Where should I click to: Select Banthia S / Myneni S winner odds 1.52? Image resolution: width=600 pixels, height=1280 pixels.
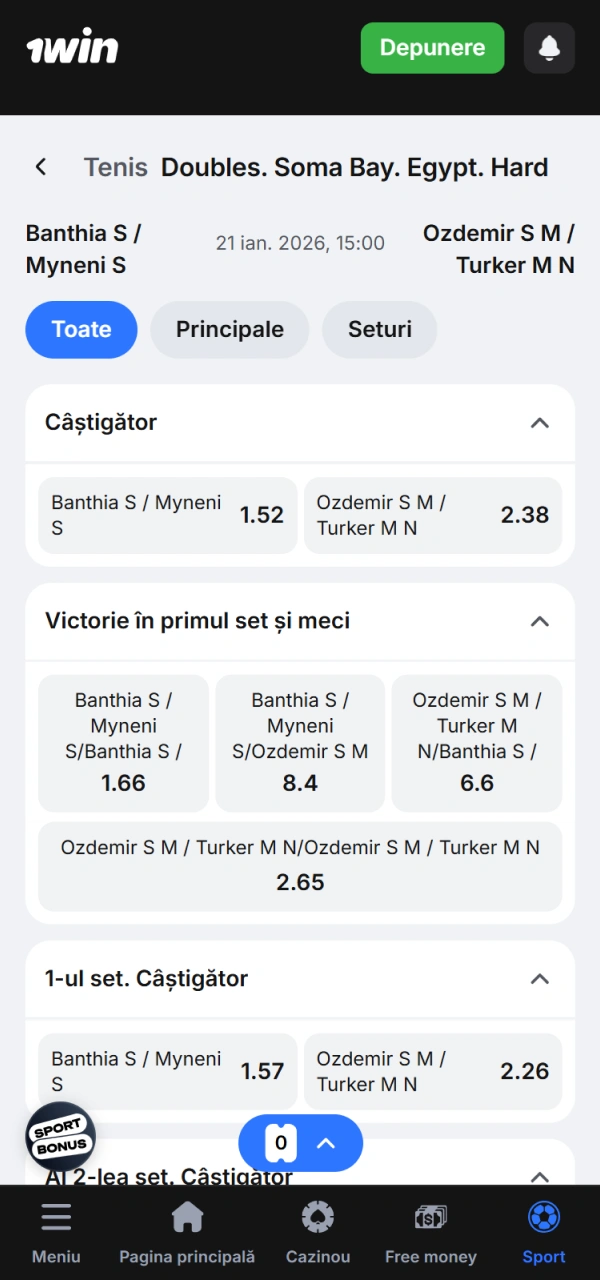pos(166,515)
